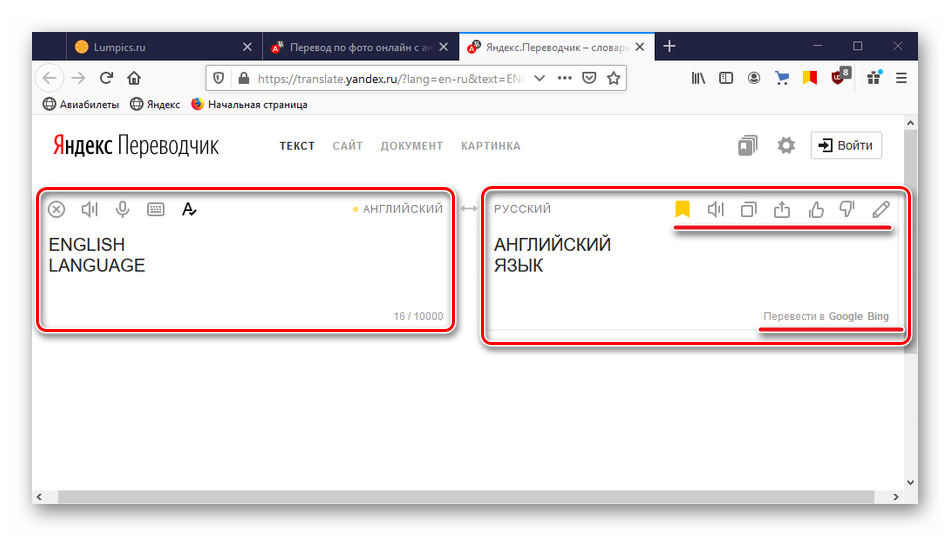
Task: Rate the translation with thumbs down
Action: tap(847, 209)
